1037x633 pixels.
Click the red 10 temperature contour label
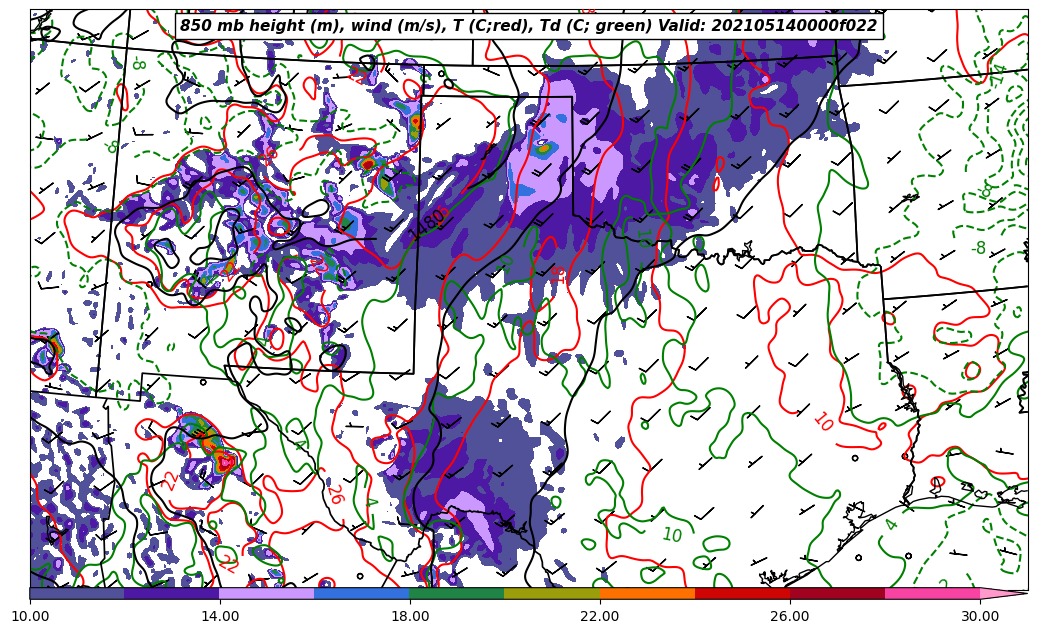pyautogui.click(x=822, y=422)
